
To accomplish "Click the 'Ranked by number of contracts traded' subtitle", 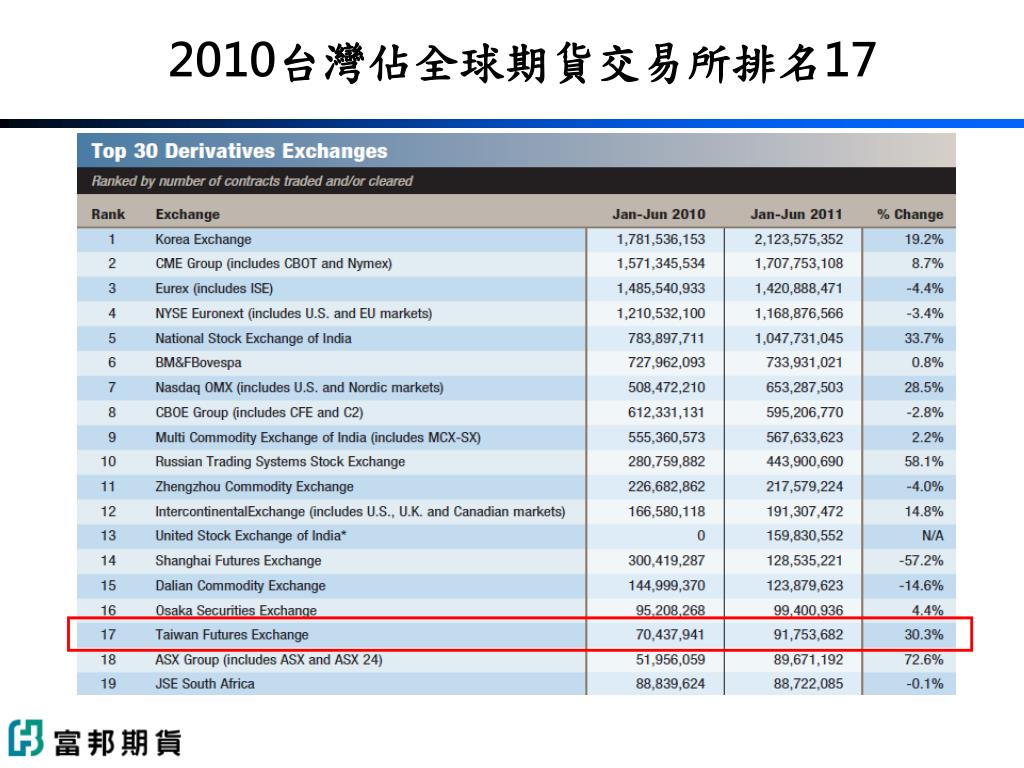I will (252, 181).
